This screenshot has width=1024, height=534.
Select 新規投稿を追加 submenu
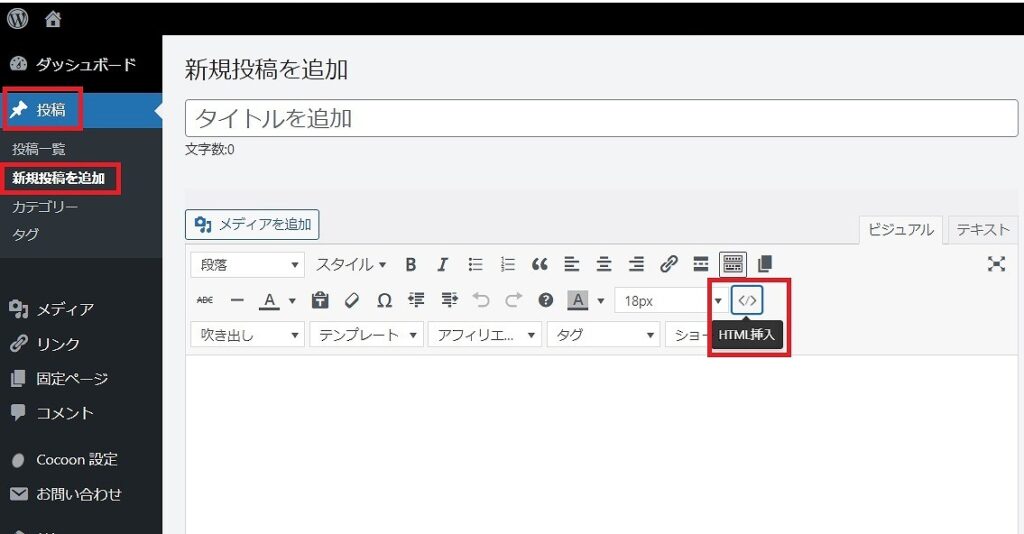pos(59,178)
